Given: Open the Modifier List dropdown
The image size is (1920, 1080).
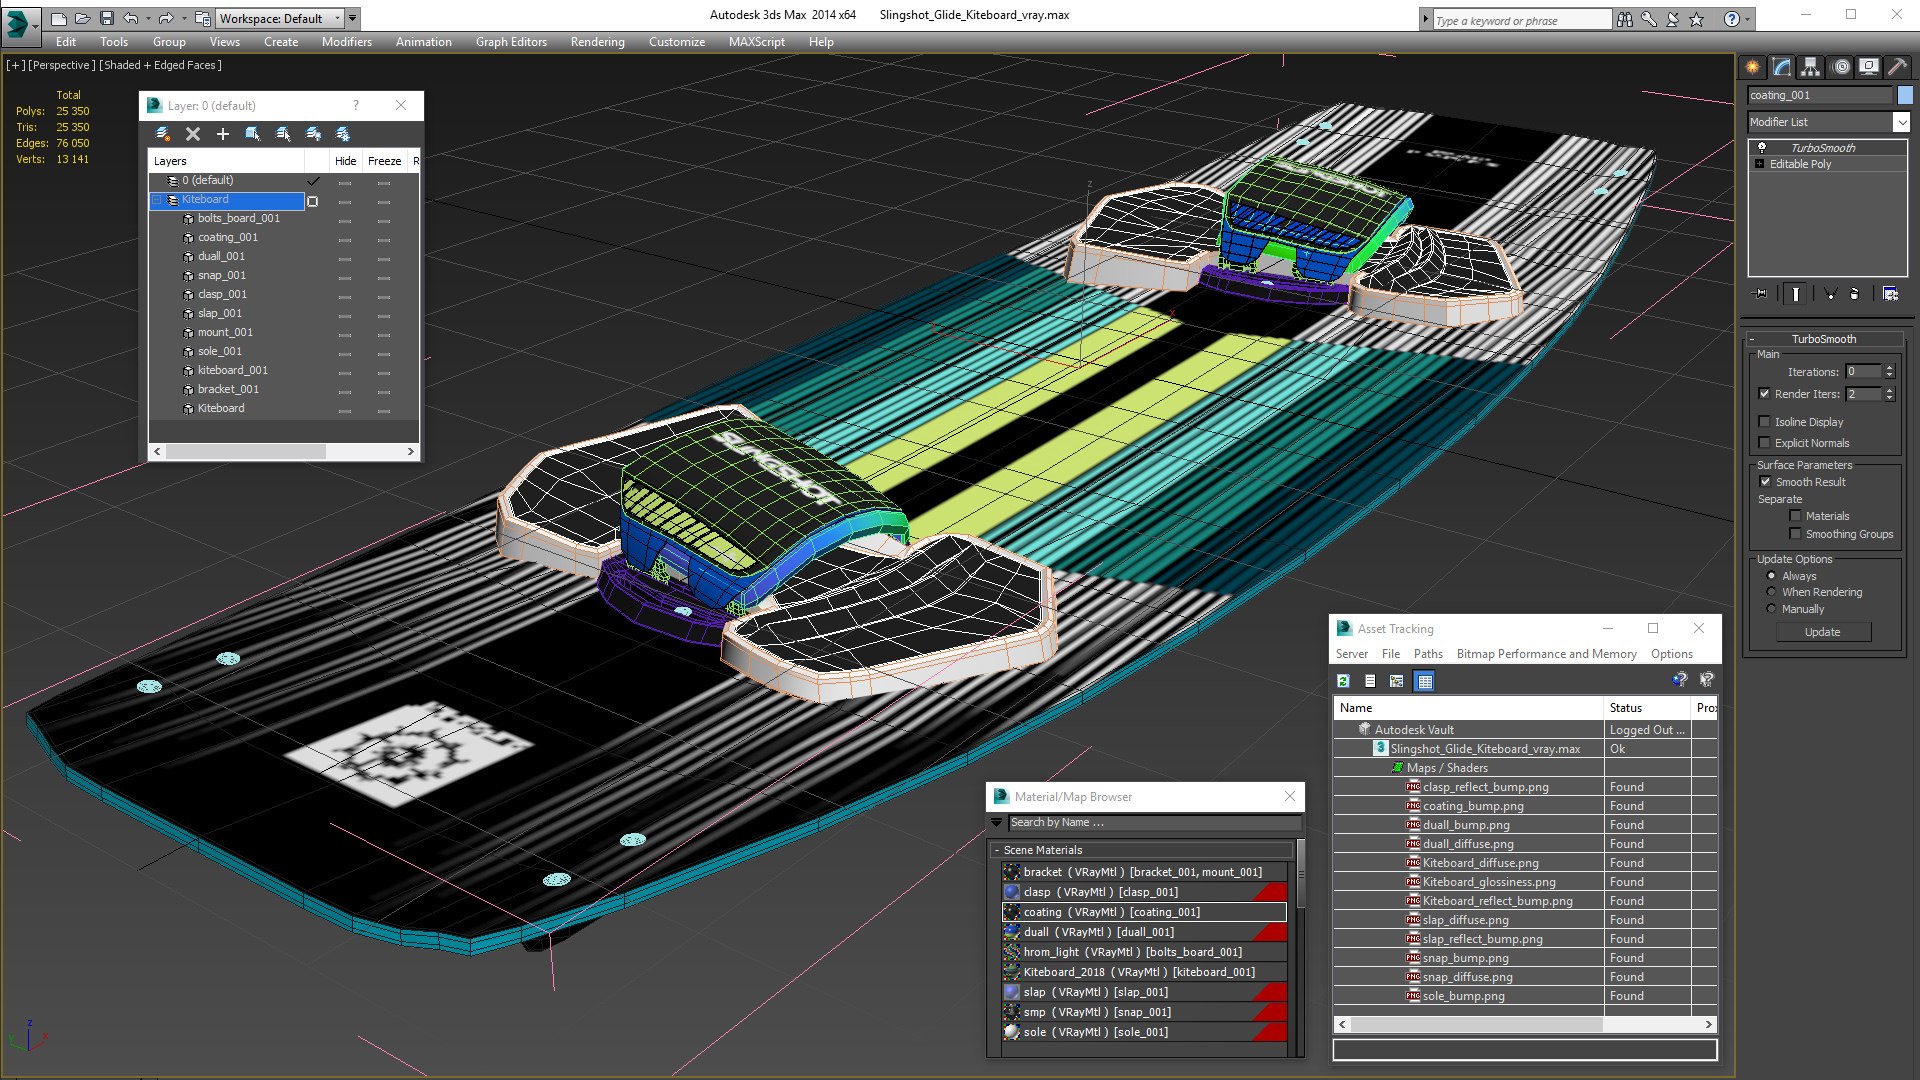Looking at the screenshot, I should click(x=1901, y=122).
